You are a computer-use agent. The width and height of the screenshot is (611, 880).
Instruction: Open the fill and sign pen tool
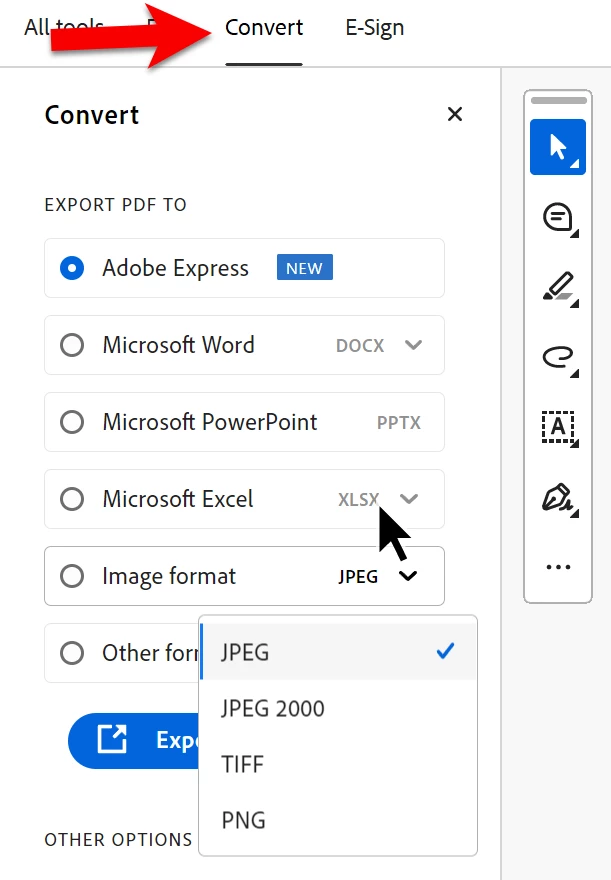click(x=558, y=497)
